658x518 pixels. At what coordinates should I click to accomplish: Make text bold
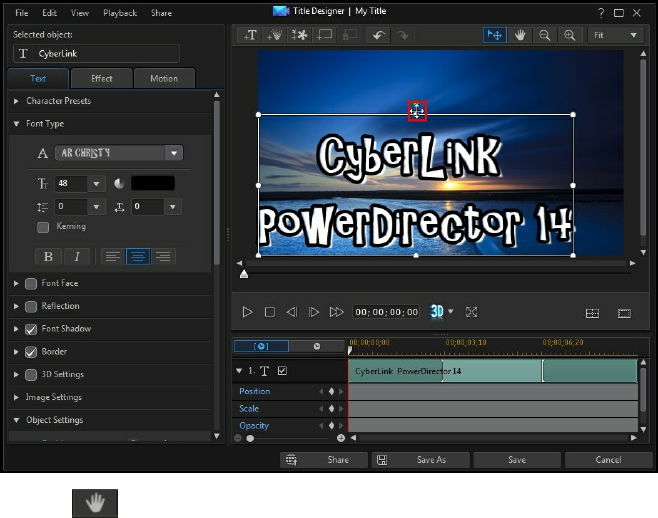48,256
